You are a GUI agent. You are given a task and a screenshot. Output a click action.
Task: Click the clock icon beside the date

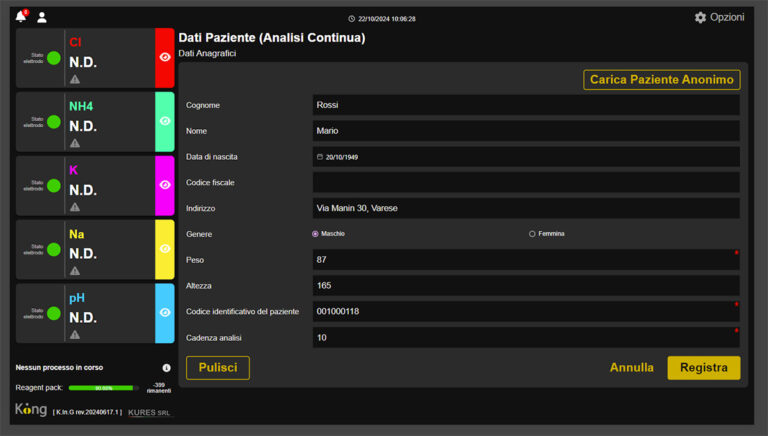352,19
